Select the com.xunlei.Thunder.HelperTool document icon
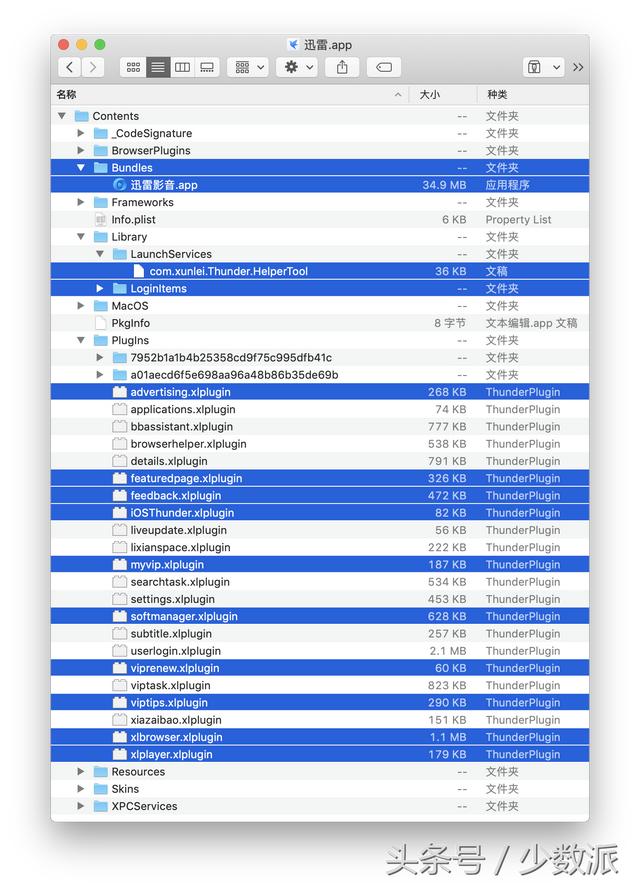 pos(138,271)
